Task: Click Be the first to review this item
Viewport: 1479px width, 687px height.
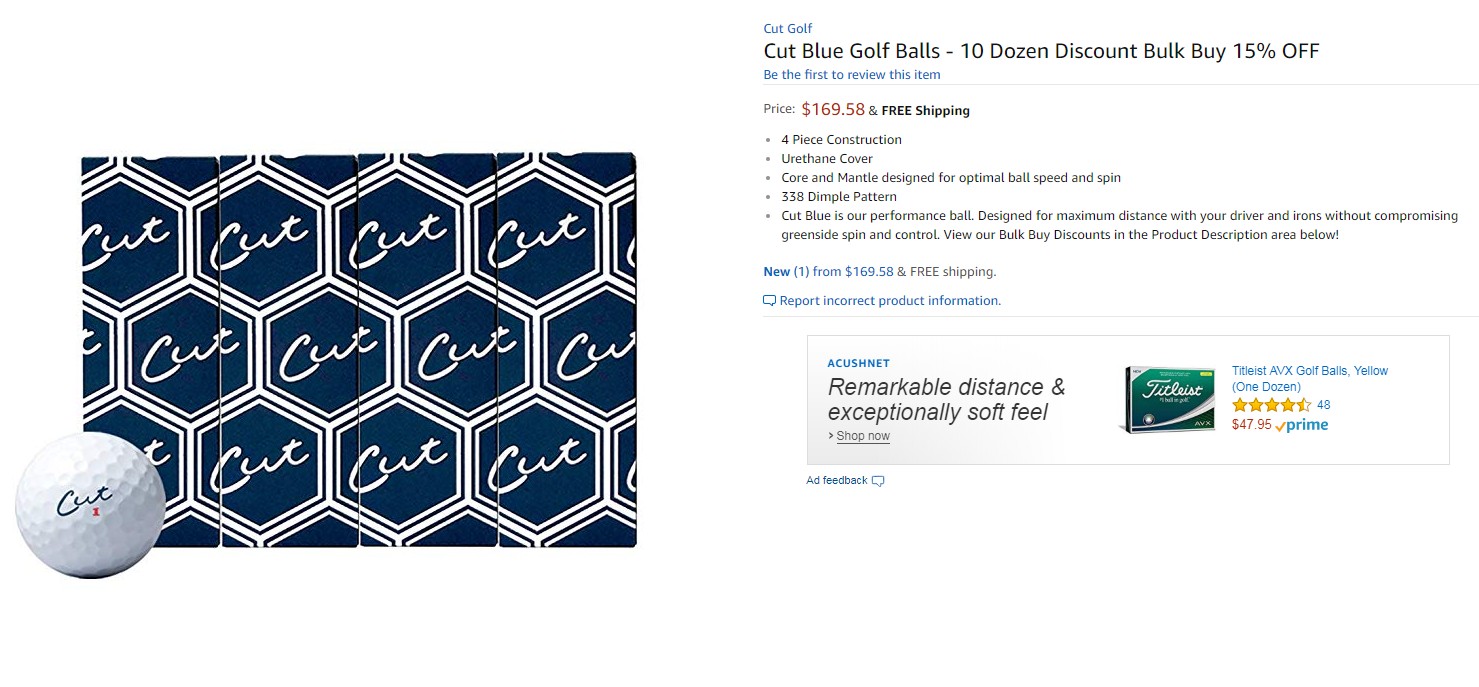Action: click(x=851, y=75)
